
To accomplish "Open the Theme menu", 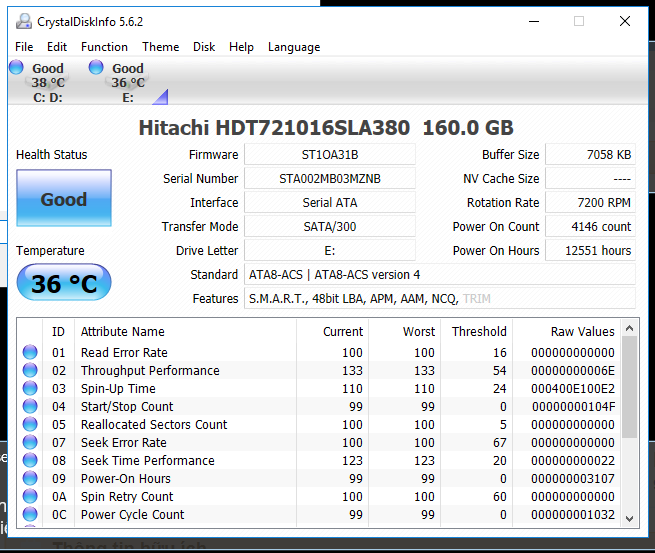I will [160, 47].
